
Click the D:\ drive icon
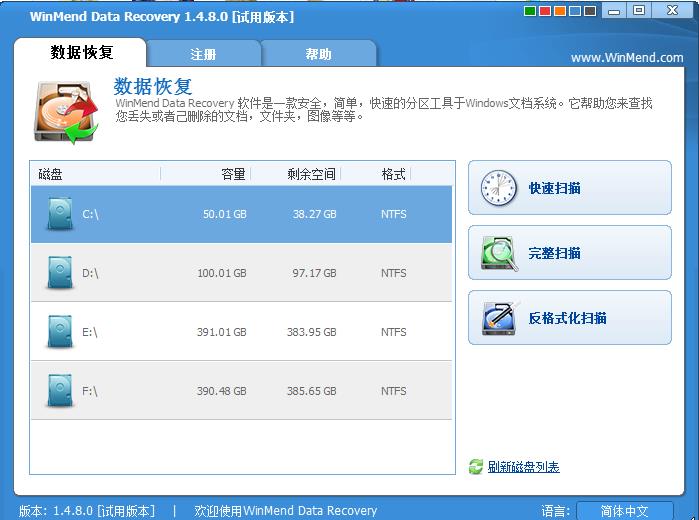coord(60,272)
